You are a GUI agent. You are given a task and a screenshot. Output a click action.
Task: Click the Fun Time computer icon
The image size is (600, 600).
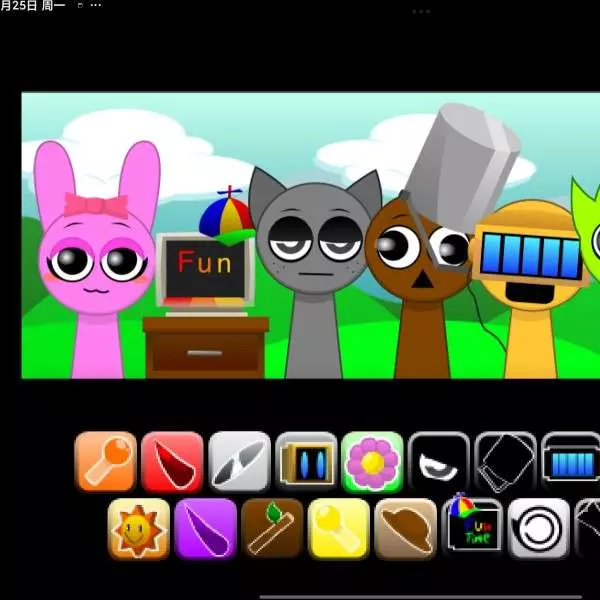(472, 526)
